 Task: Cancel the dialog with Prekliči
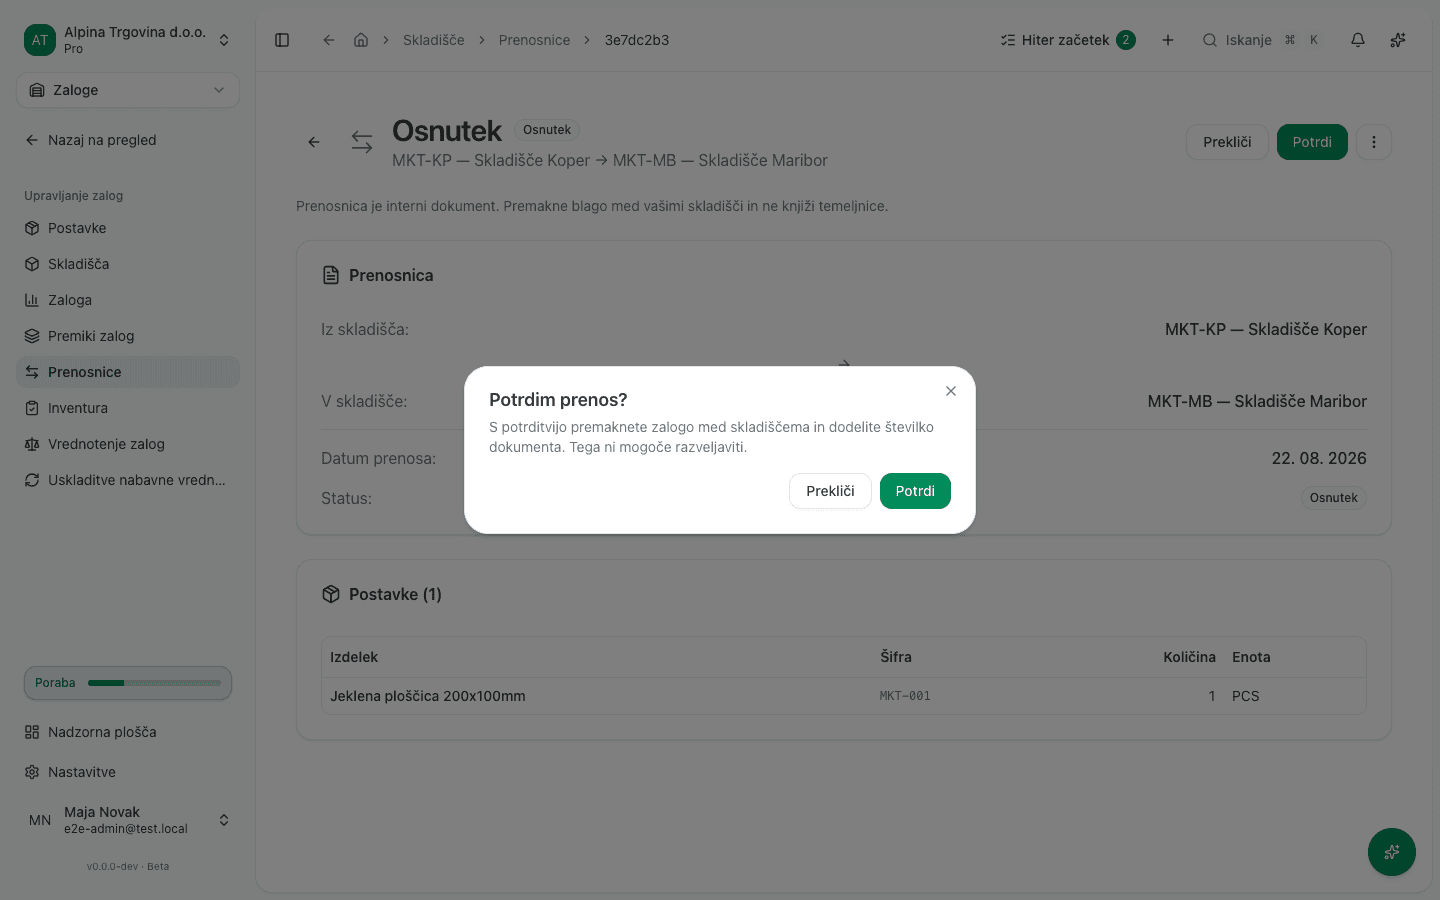(x=830, y=491)
